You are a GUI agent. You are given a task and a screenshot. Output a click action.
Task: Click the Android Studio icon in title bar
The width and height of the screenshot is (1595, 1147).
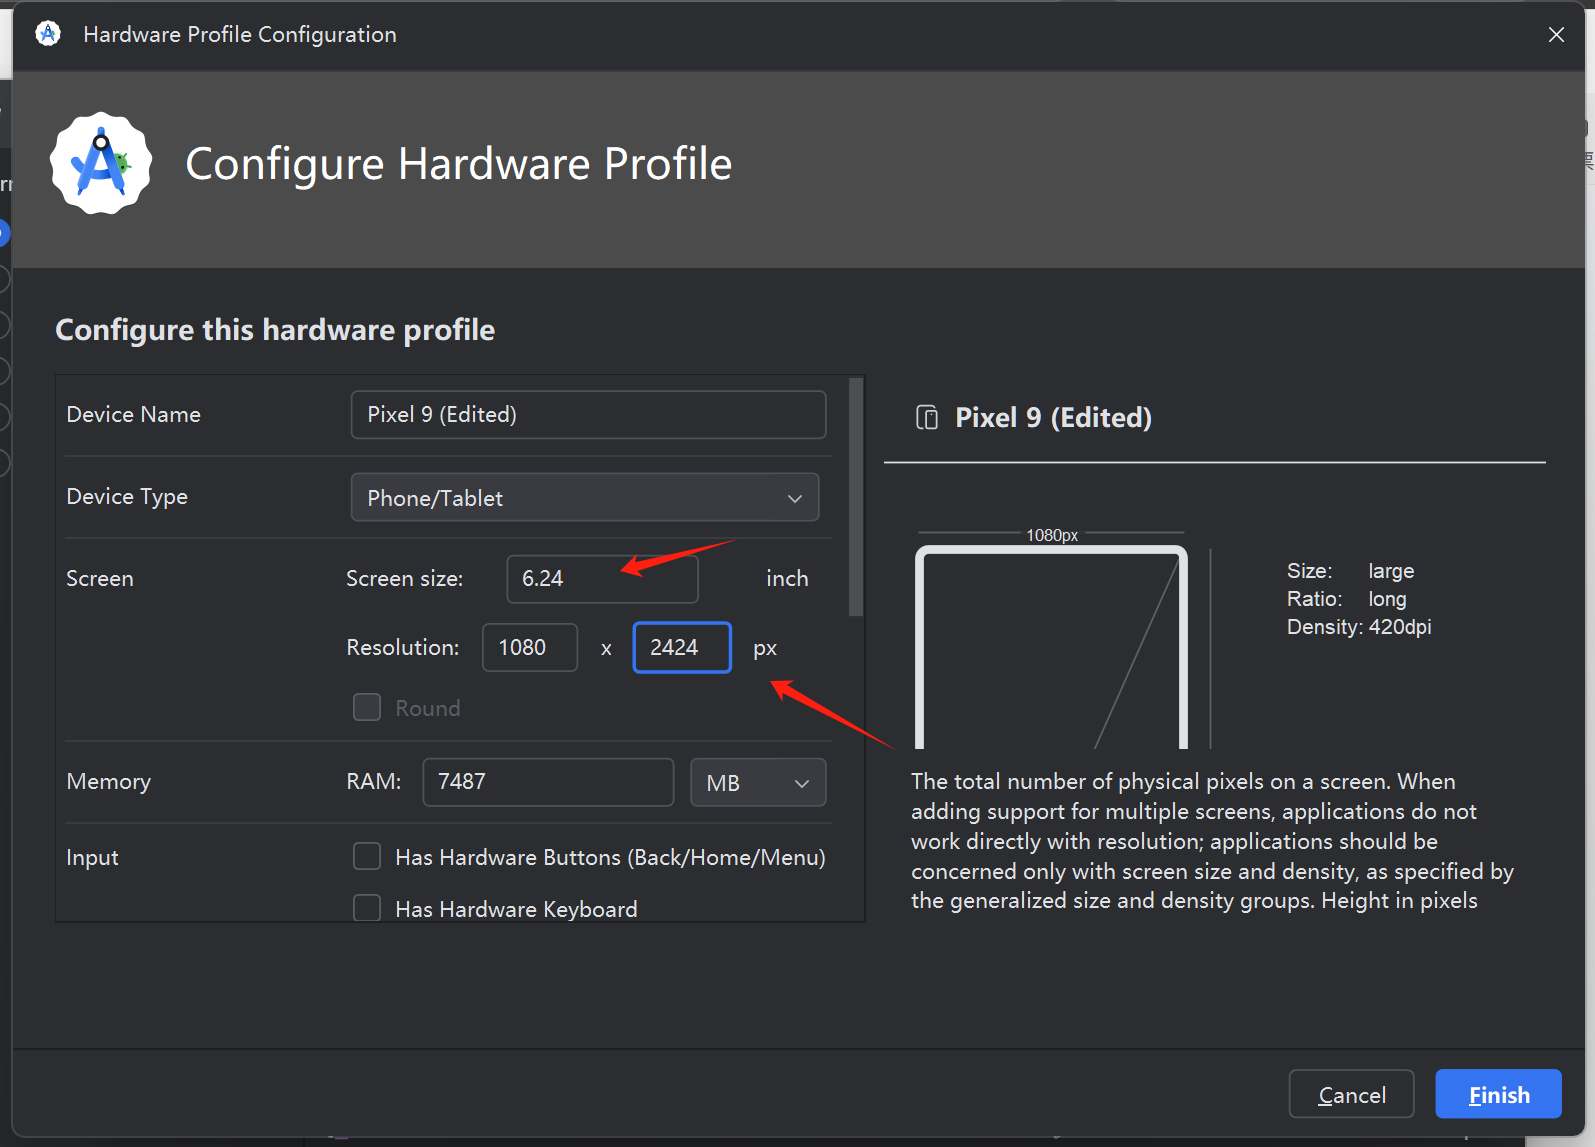coord(48,34)
